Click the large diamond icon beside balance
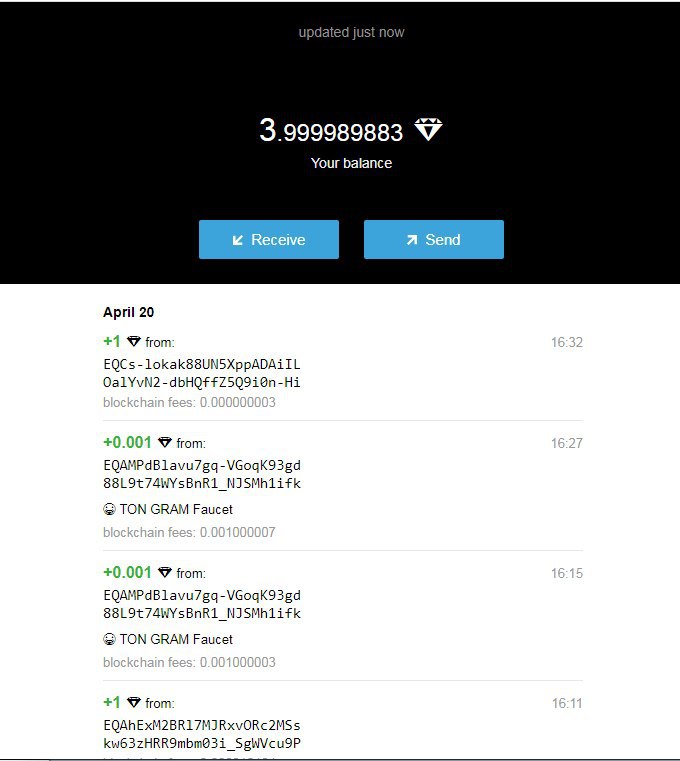 (428, 129)
